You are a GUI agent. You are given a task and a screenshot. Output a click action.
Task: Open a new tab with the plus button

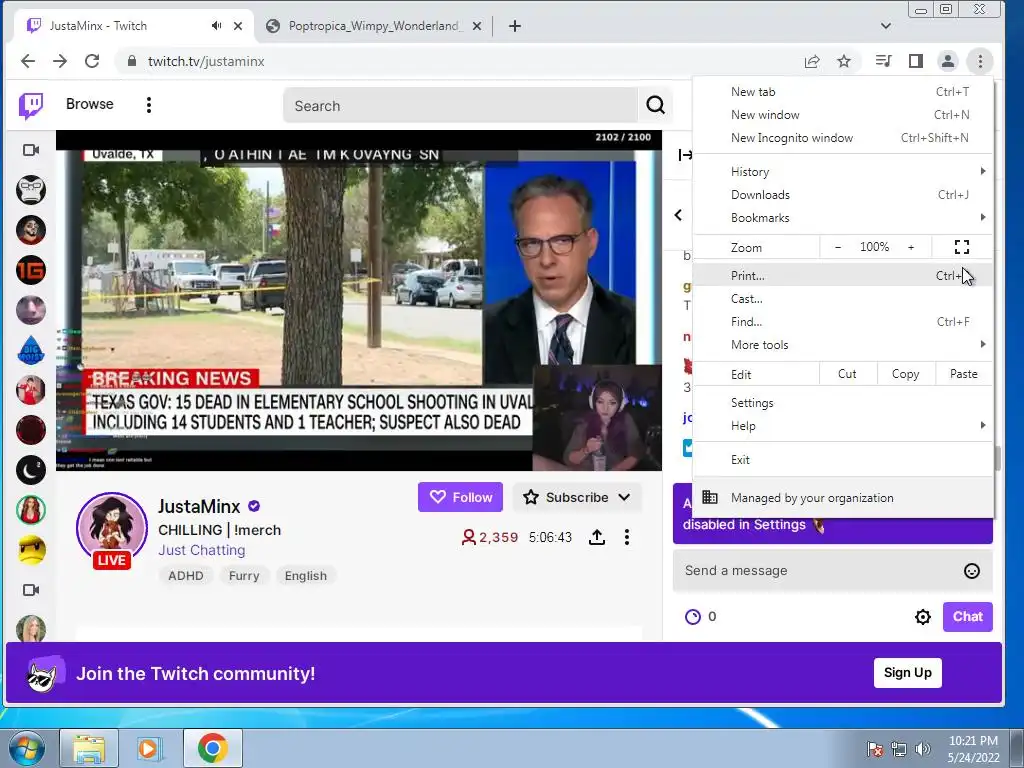click(515, 26)
